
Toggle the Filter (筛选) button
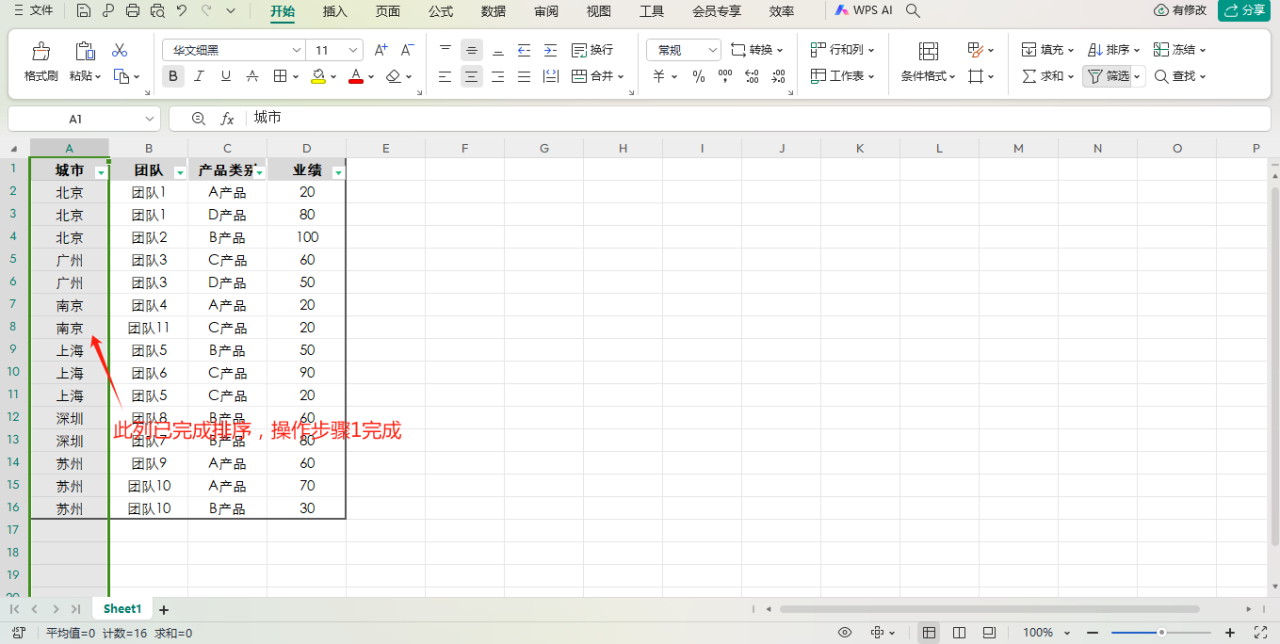[1108, 76]
